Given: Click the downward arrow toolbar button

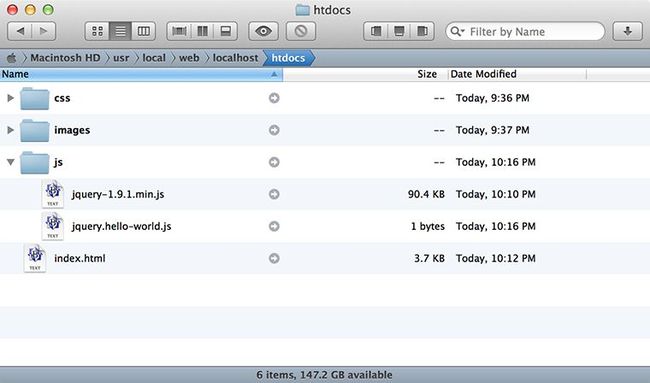Looking at the screenshot, I should click(x=628, y=31).
